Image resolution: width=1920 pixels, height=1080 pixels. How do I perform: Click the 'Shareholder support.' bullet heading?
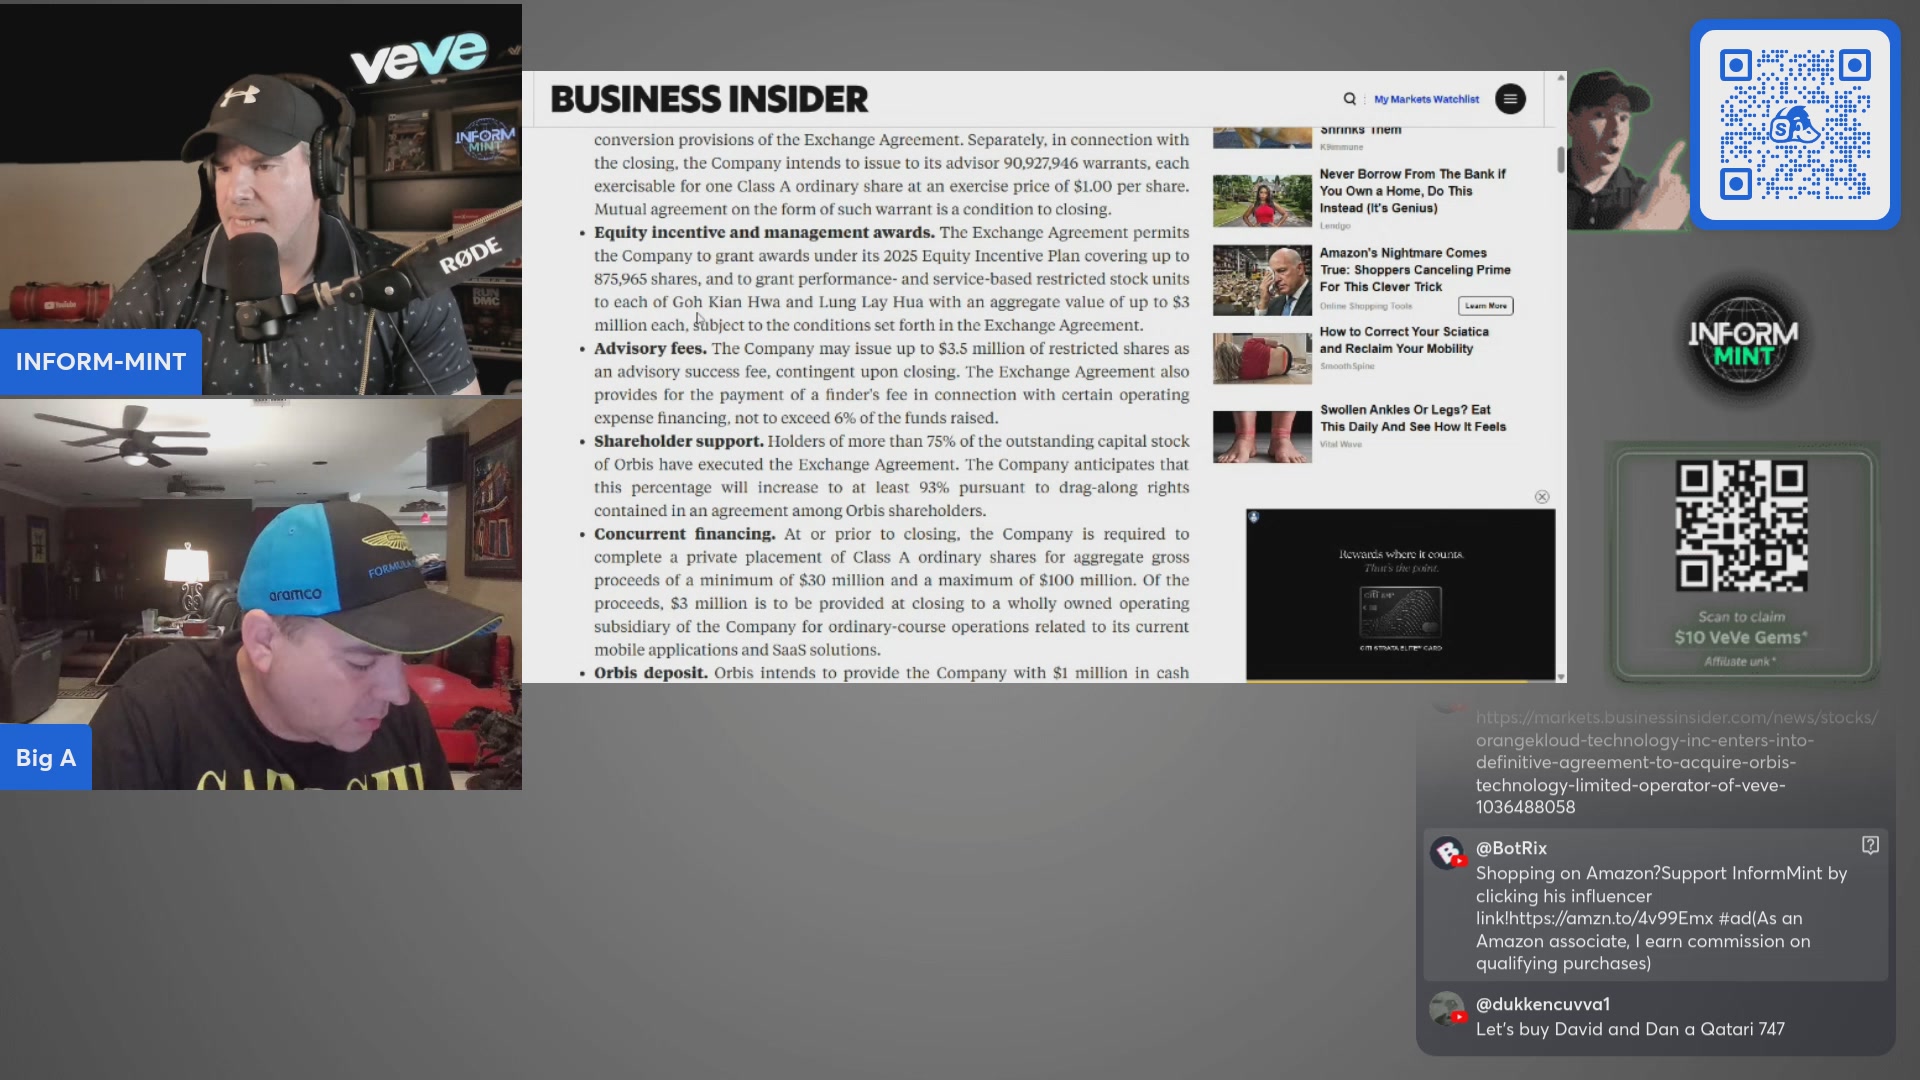pyautogui.click(x=678, y=442)
